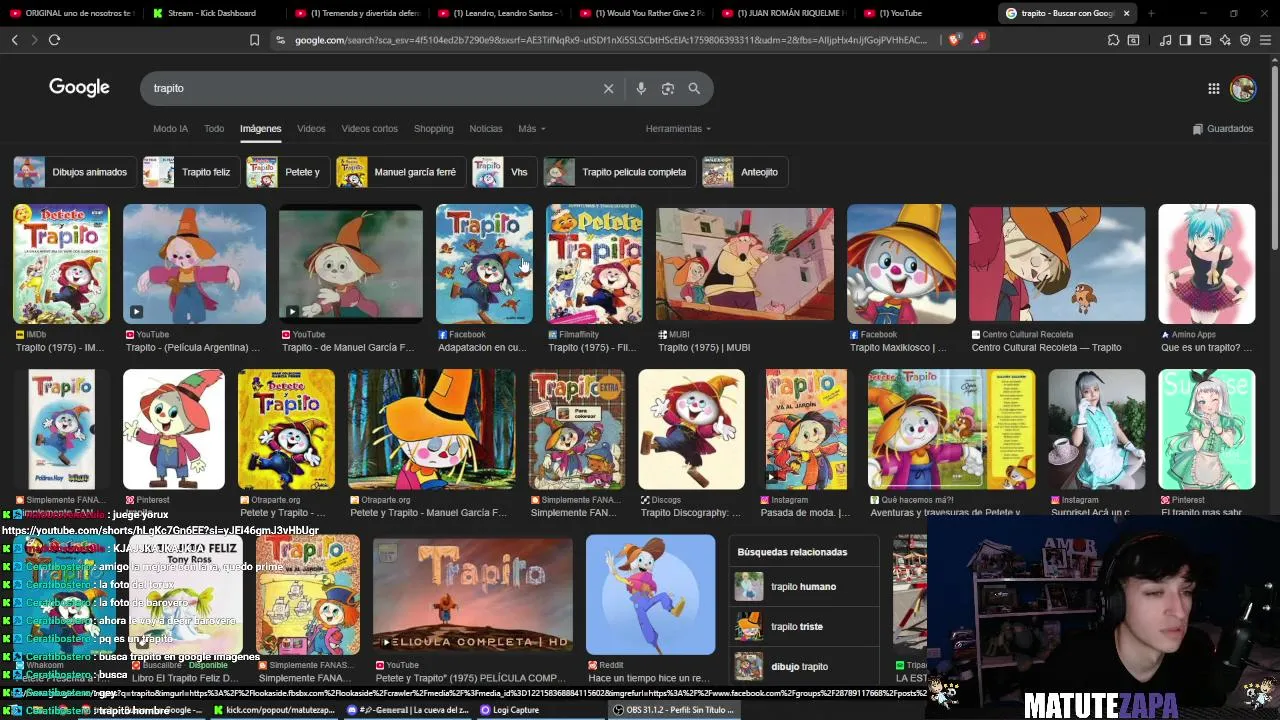Bookmark this page
This screenshot has height=720, width=1280.
tap(254, 40)
